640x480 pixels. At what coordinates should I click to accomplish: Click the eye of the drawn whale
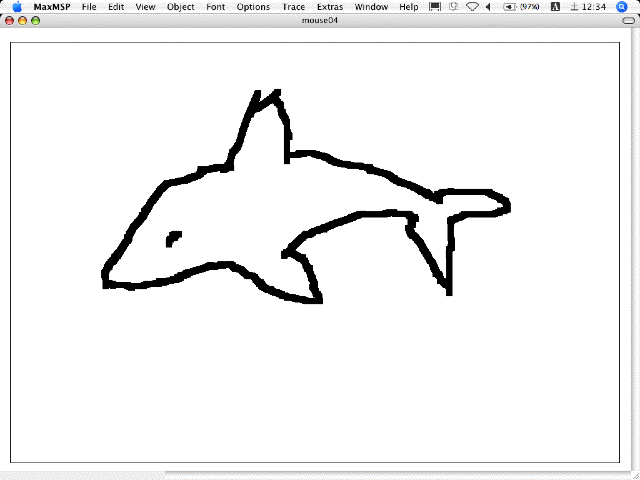coord(173,238)
